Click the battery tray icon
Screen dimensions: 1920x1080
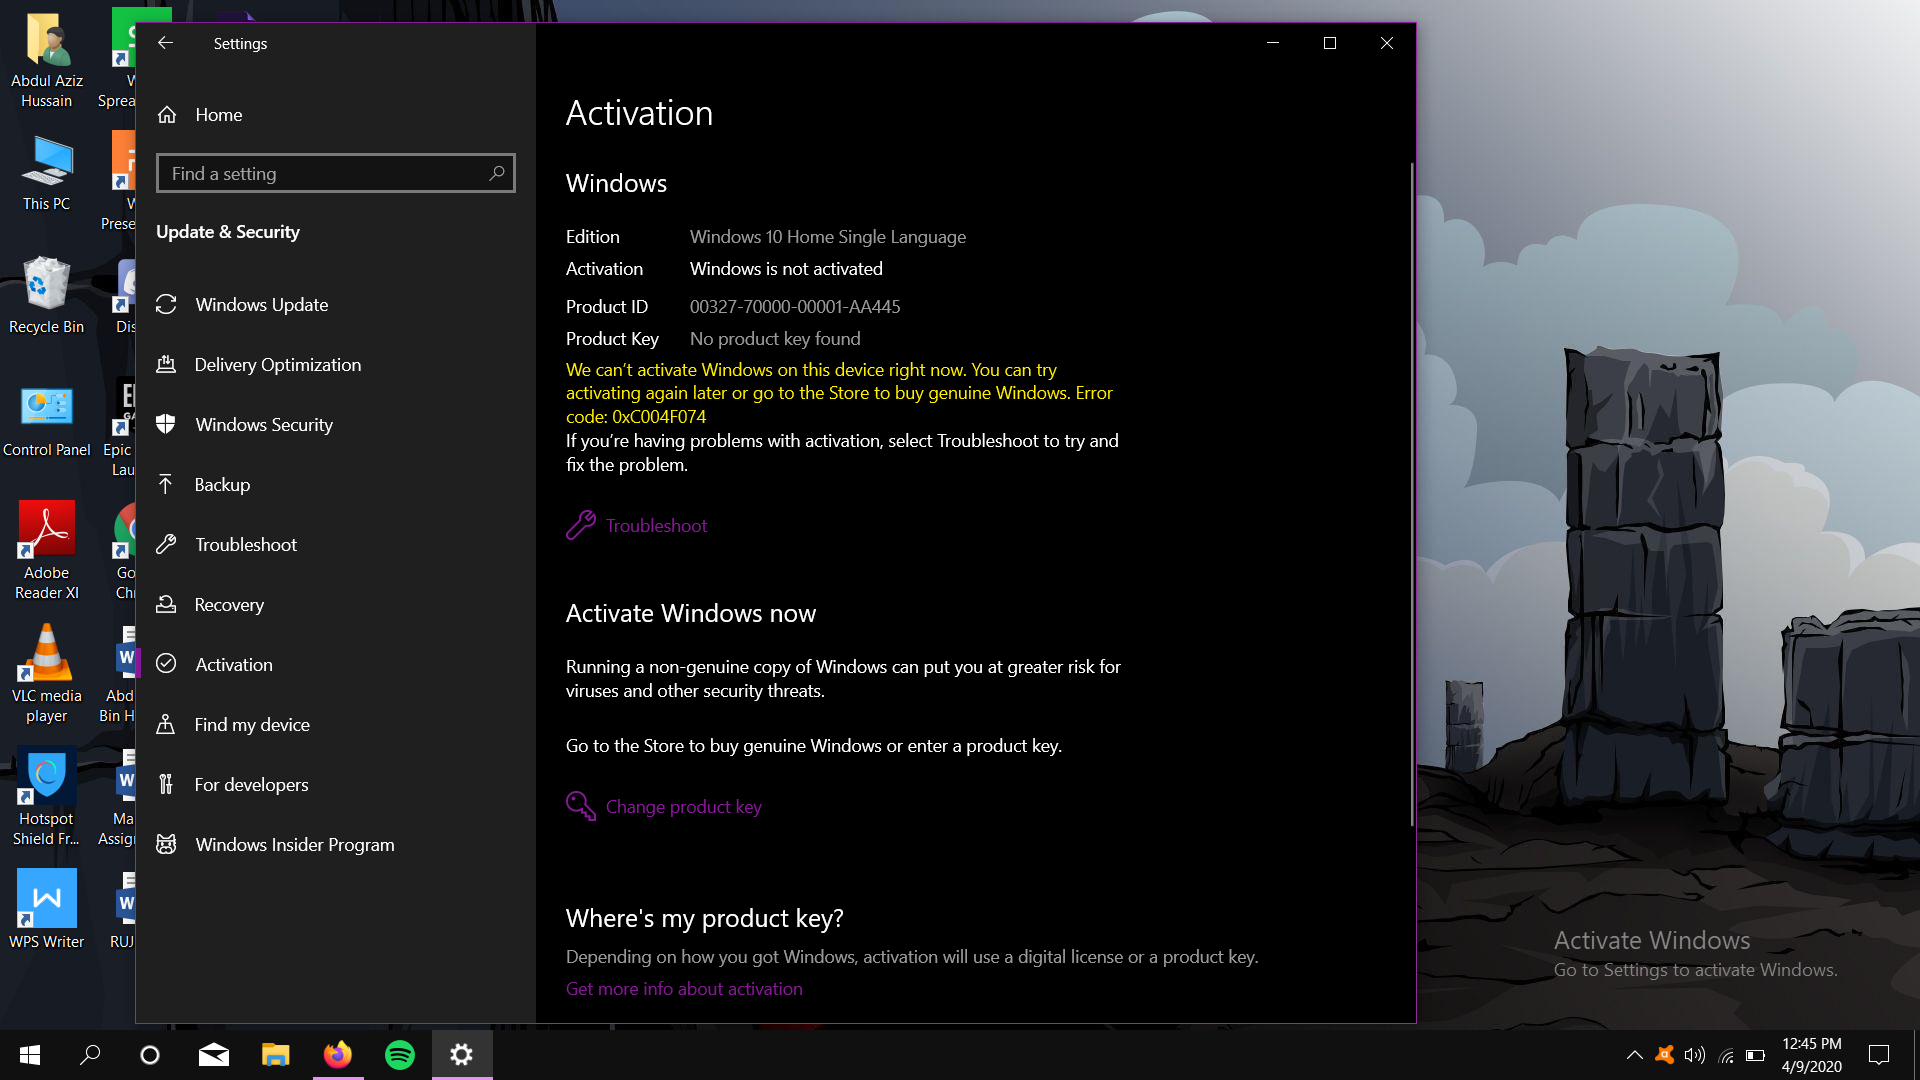click(x=1756, y=1055)
